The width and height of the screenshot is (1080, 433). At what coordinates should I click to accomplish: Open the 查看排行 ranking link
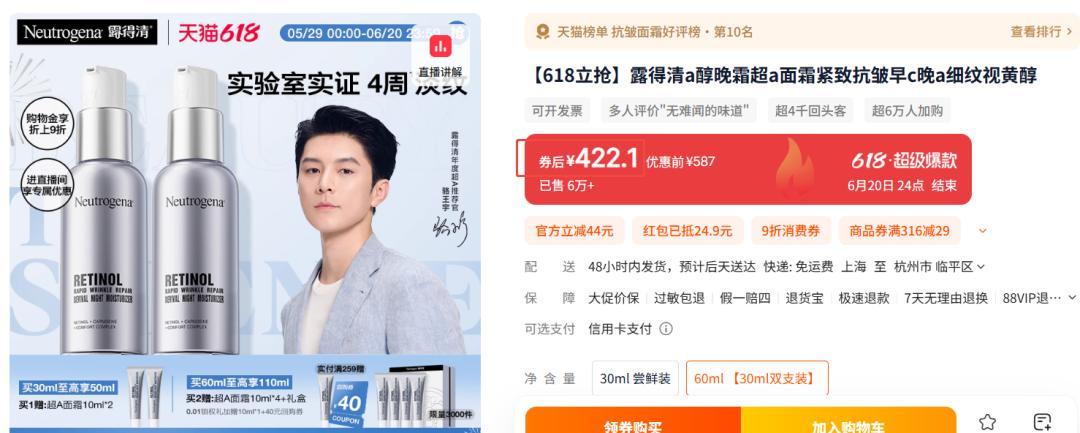(x=1041, y=32)
